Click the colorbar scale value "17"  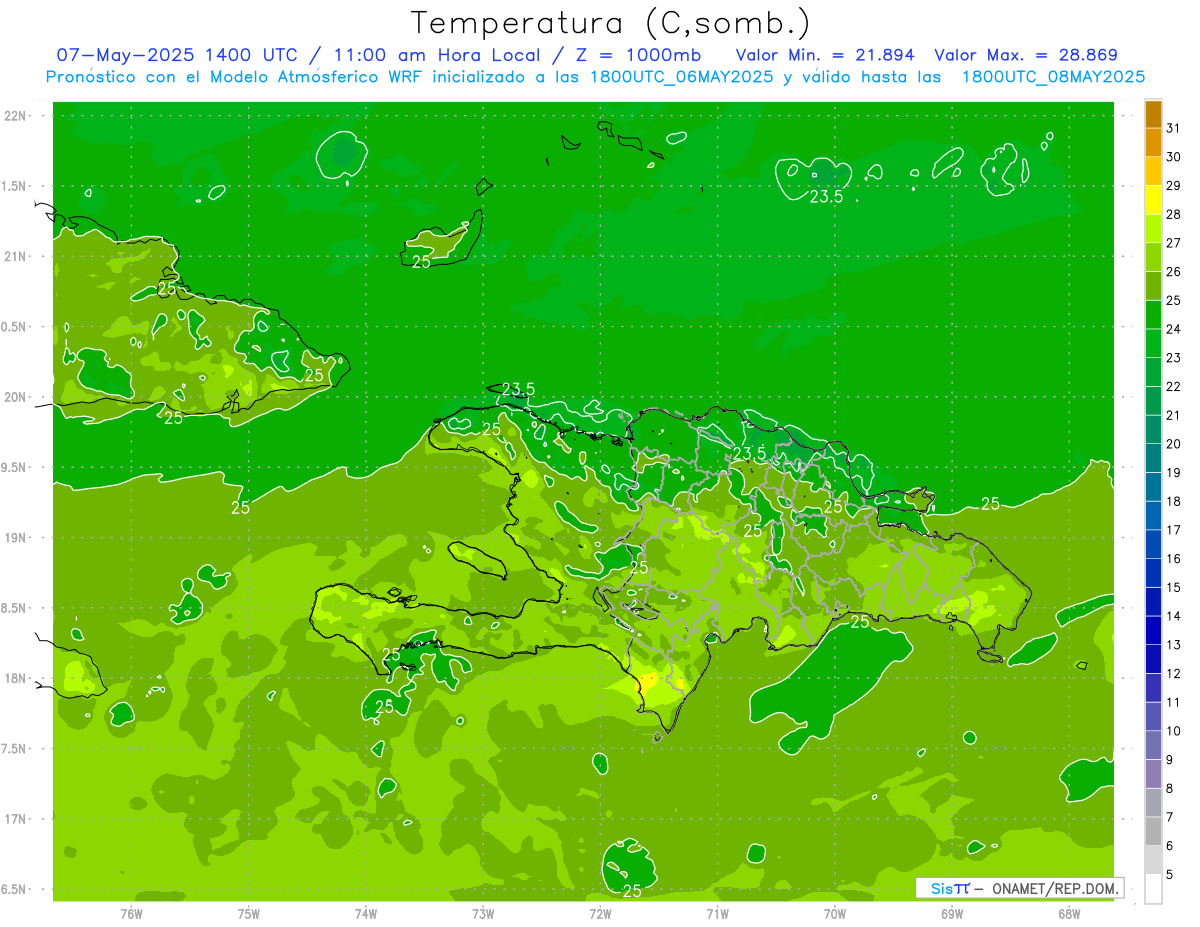(x=1174, y=530)
